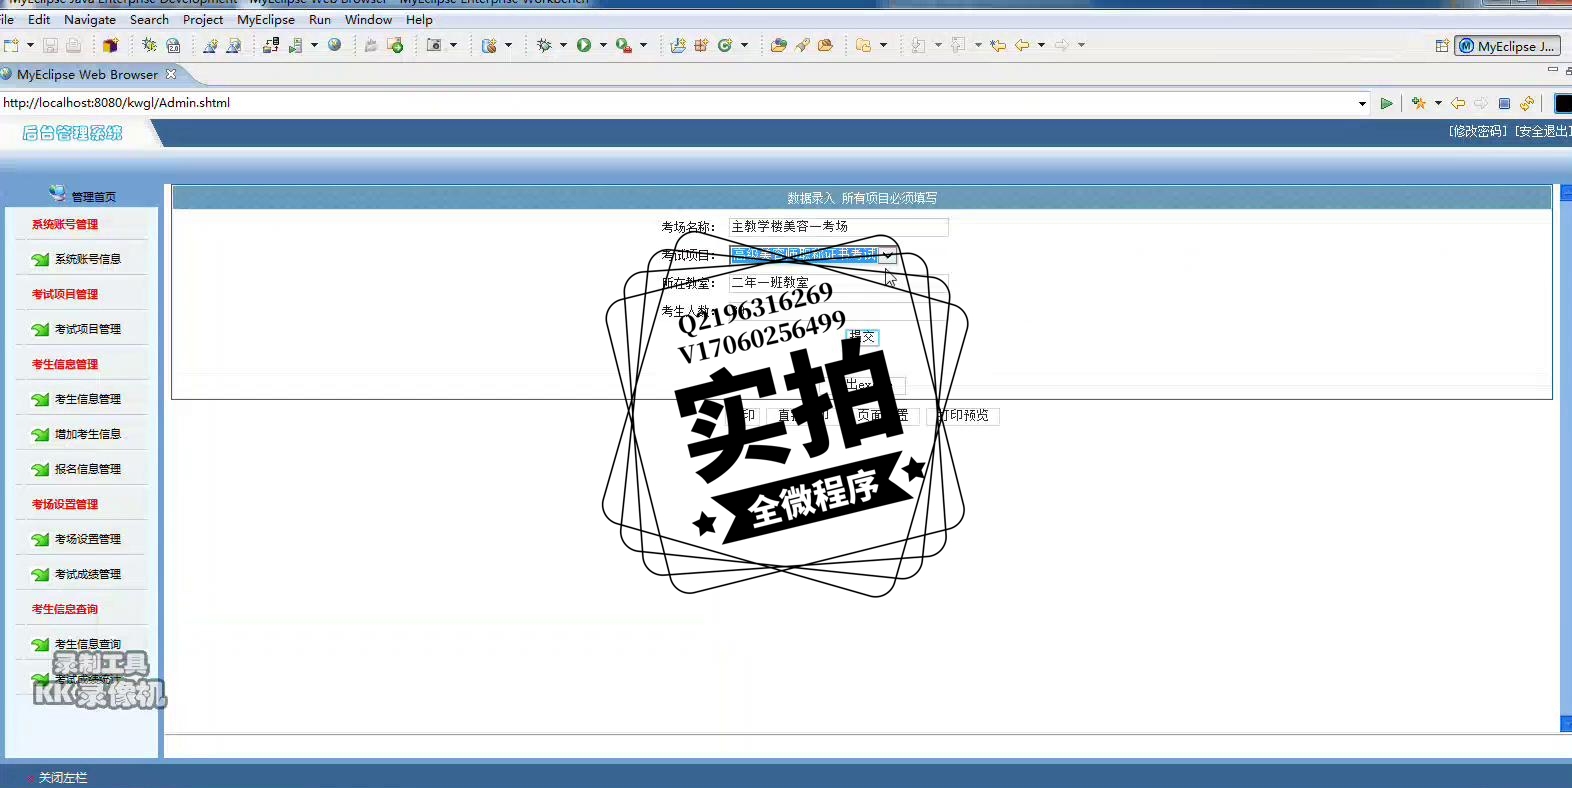
Task: Open 增加考生信息 in sidebar
Action: click(87, 434)
